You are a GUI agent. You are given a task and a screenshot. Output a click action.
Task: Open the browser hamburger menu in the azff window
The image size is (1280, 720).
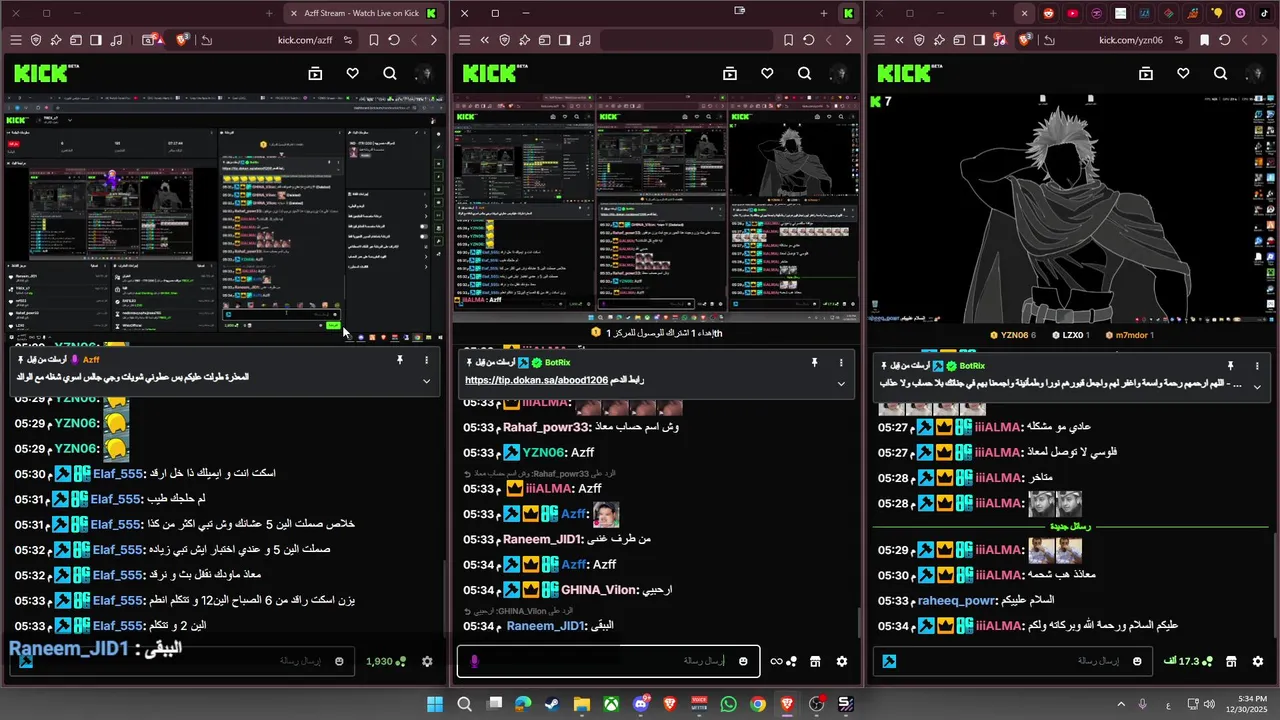[x=15, y=40]
